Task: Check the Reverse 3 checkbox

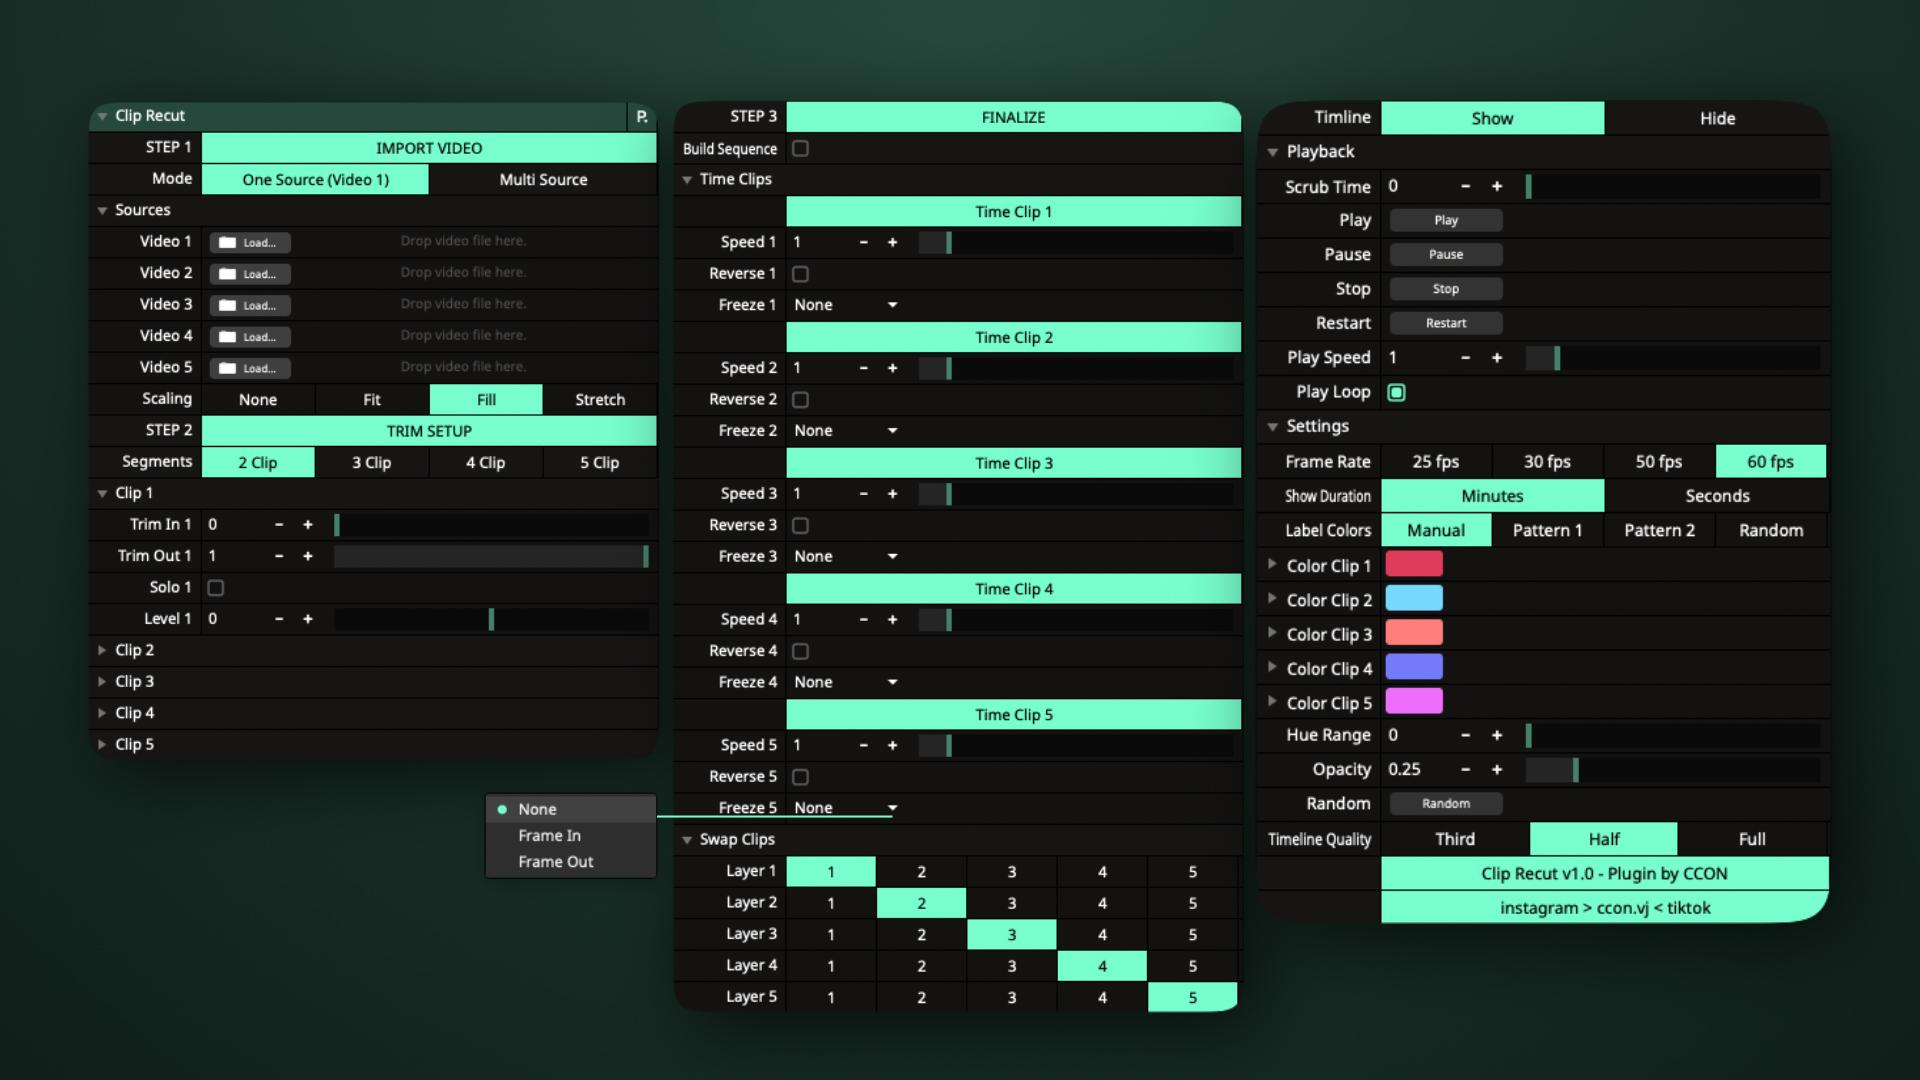Action: point(800,525)
